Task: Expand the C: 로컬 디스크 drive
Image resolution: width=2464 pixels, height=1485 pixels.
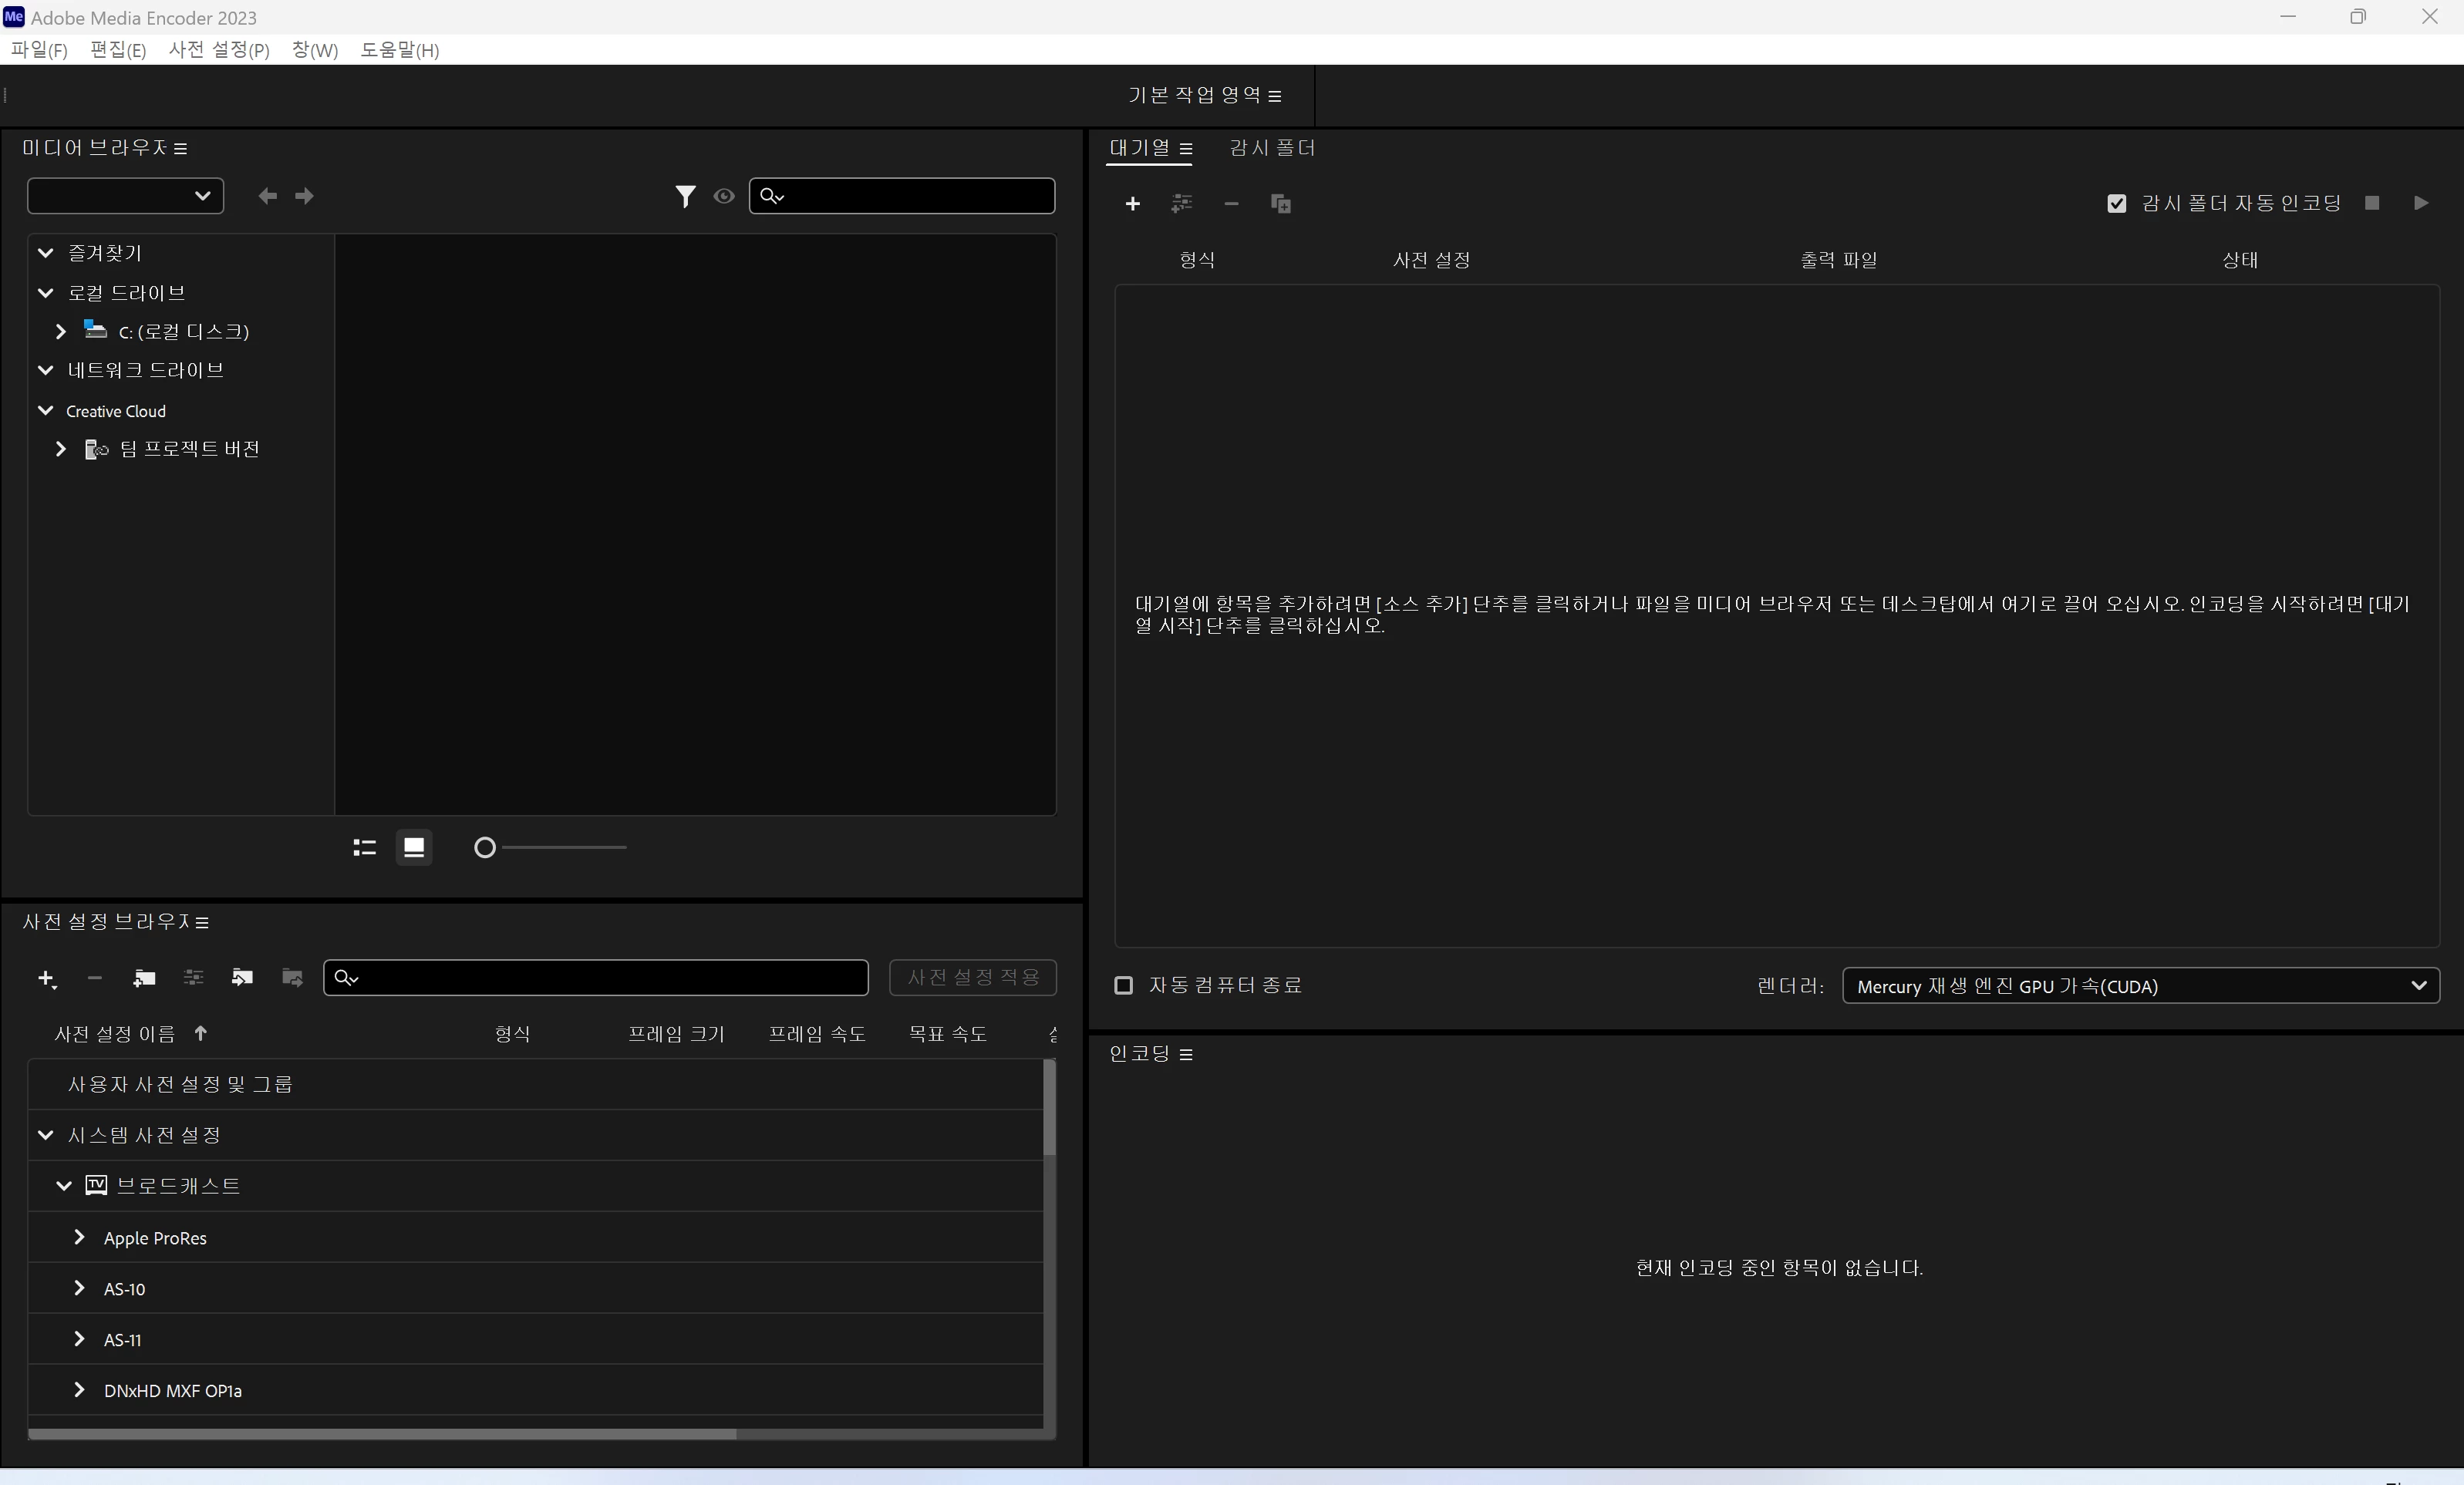Action: pyautogui.click(x=60, y=331)
